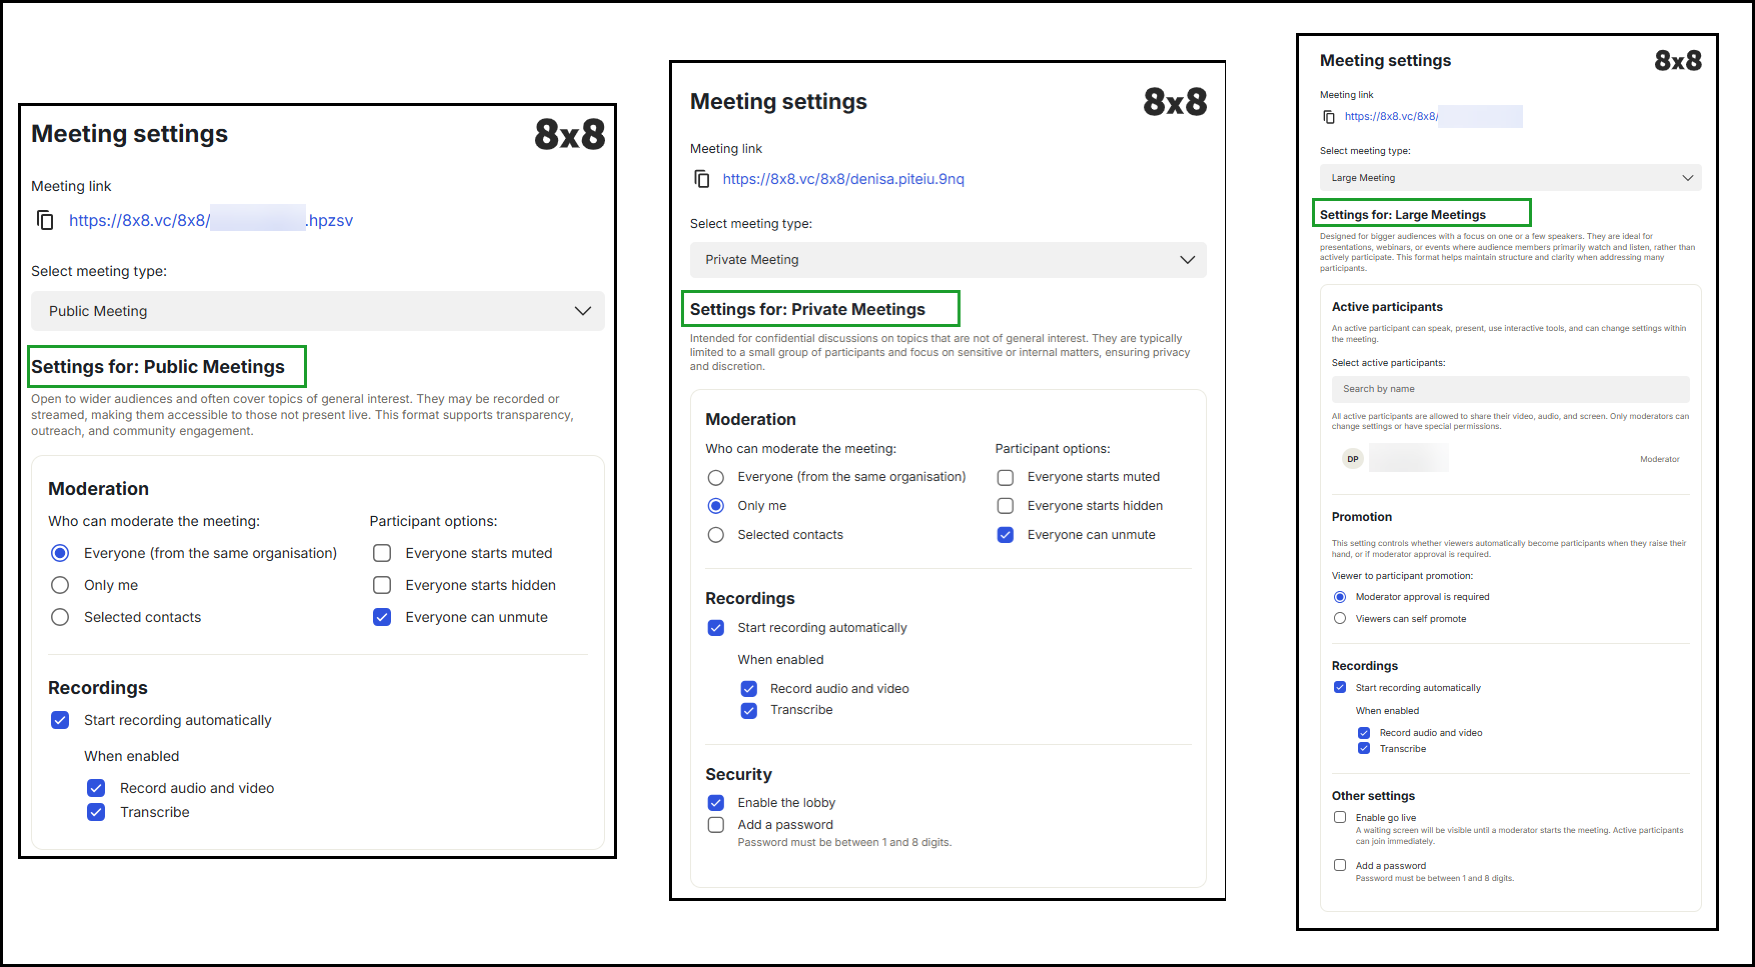The height and width of the screenshot is (967, 1755).
Task: Click copy icon in Large Meeting panel
Action: 1329,117
